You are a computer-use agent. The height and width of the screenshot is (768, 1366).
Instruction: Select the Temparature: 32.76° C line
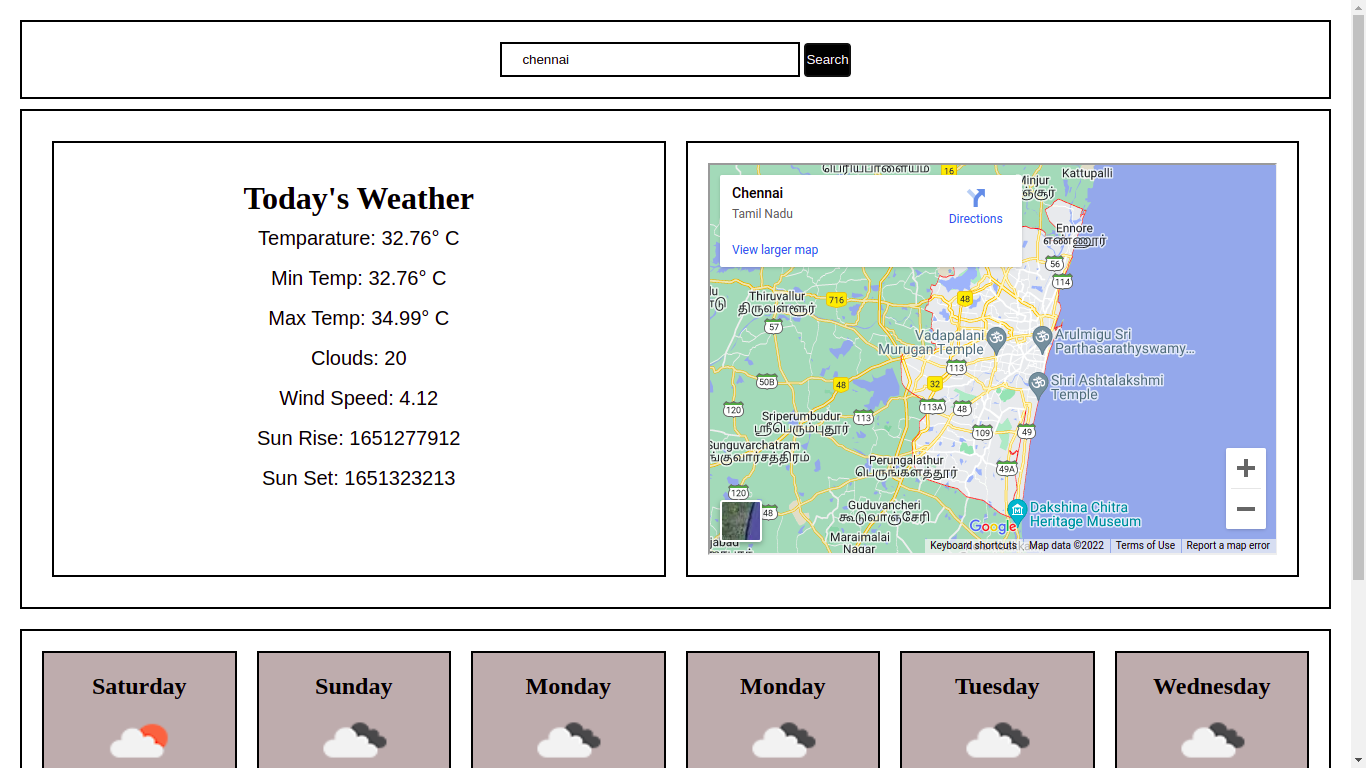coord(359,238)
